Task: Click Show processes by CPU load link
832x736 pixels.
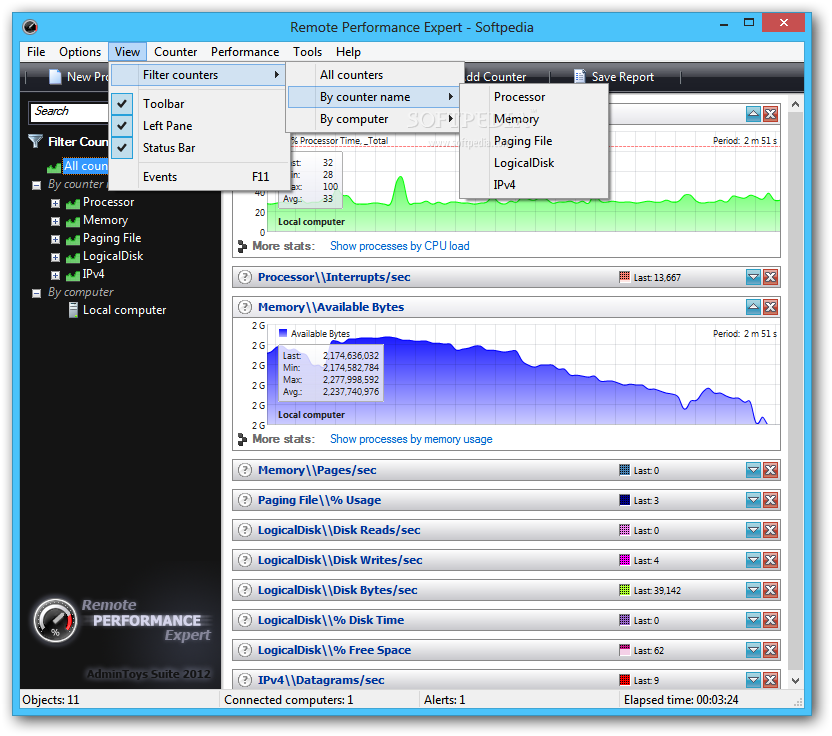Action: pos(400,246)
